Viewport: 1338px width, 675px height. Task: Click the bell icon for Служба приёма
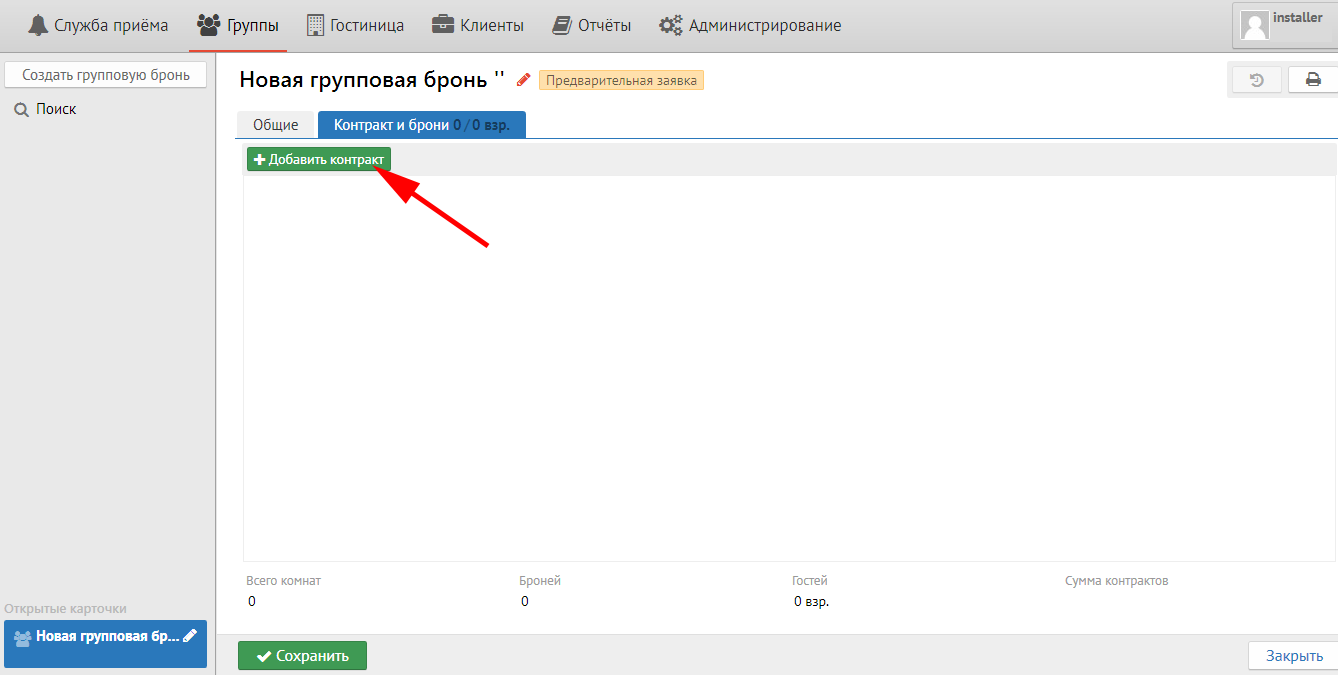[x=38, y=26]
